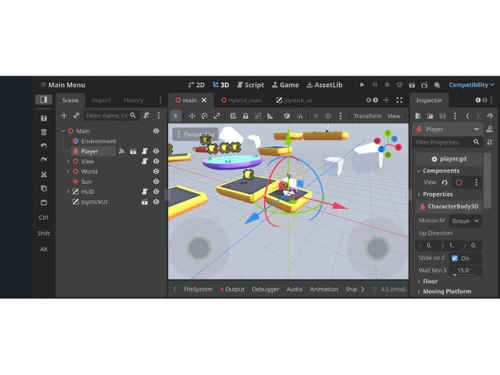Stop the running project
500x375 pixels.
pos(387,85)
